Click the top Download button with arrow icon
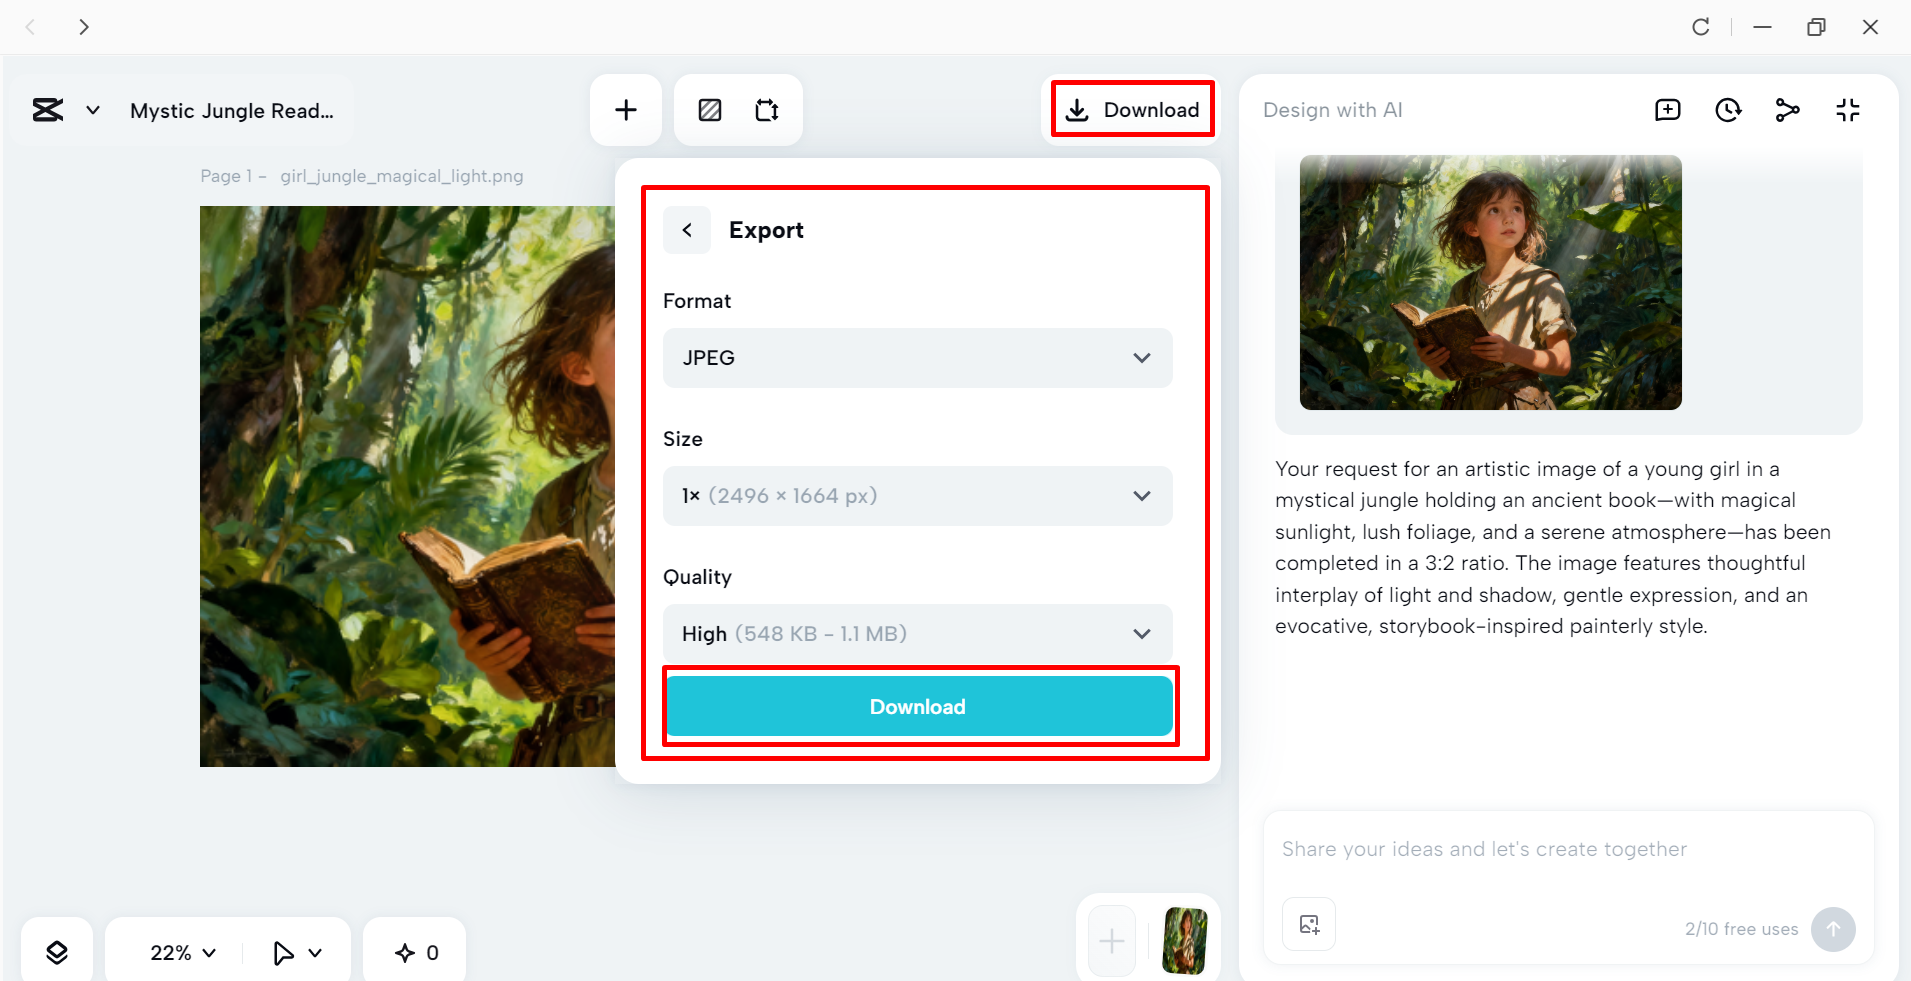This screenshot has width=1911, height=981. 1133,110
